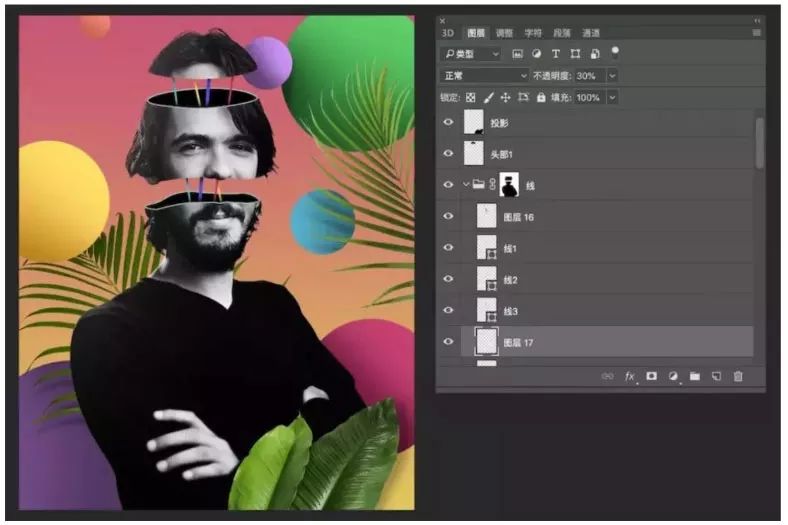
Task: Switch to the 通道 tab
Action: pyautogui.click(x=591, y=33)
